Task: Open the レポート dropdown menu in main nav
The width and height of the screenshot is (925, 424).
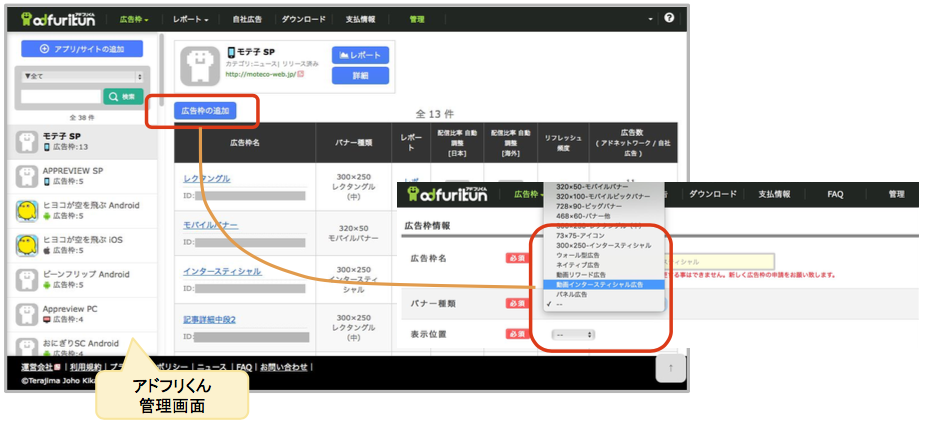Action: pos(191,19)
